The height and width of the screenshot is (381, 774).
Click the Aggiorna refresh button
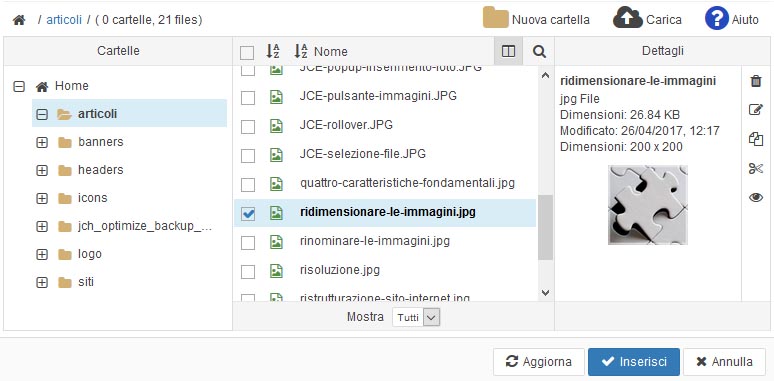pyautogui.click(x=539, y=362)
